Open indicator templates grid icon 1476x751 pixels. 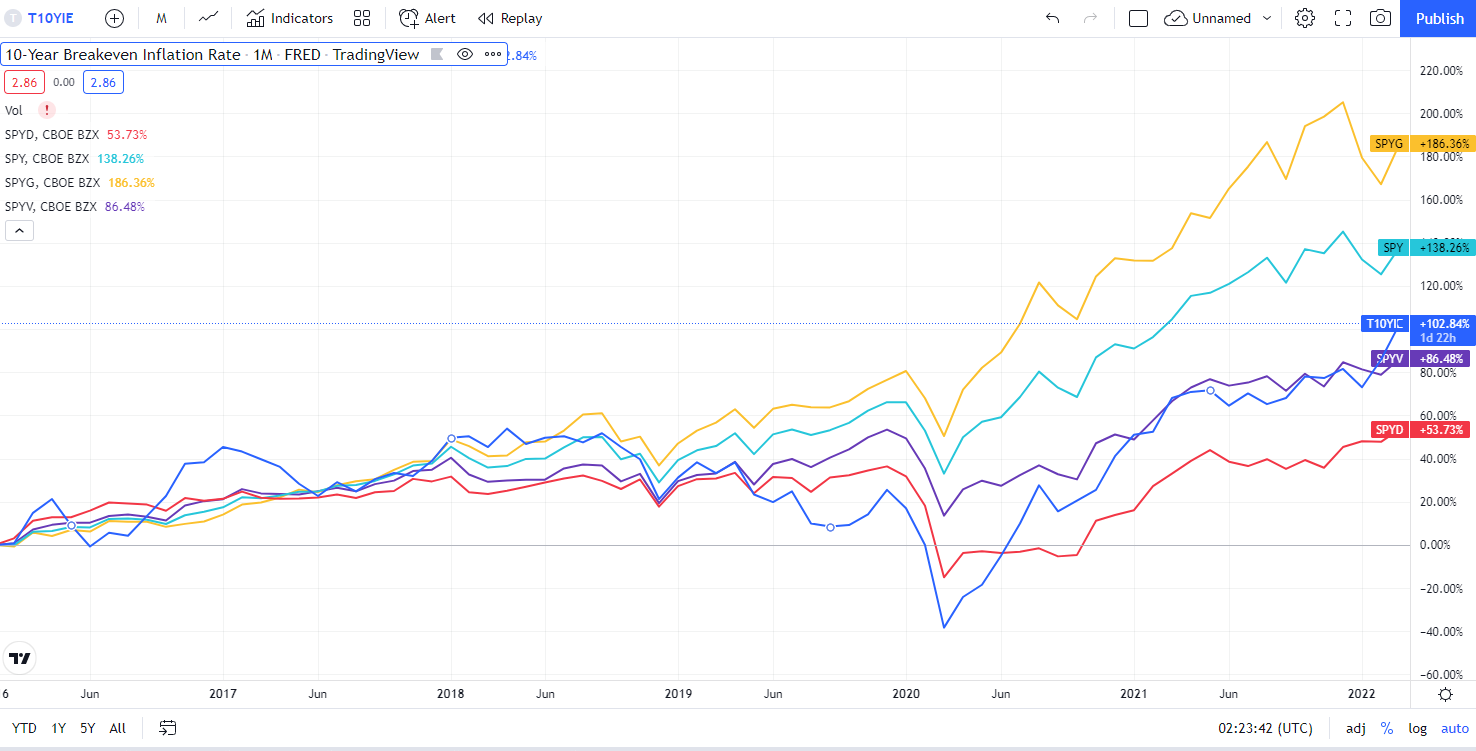tap(362, 18)
